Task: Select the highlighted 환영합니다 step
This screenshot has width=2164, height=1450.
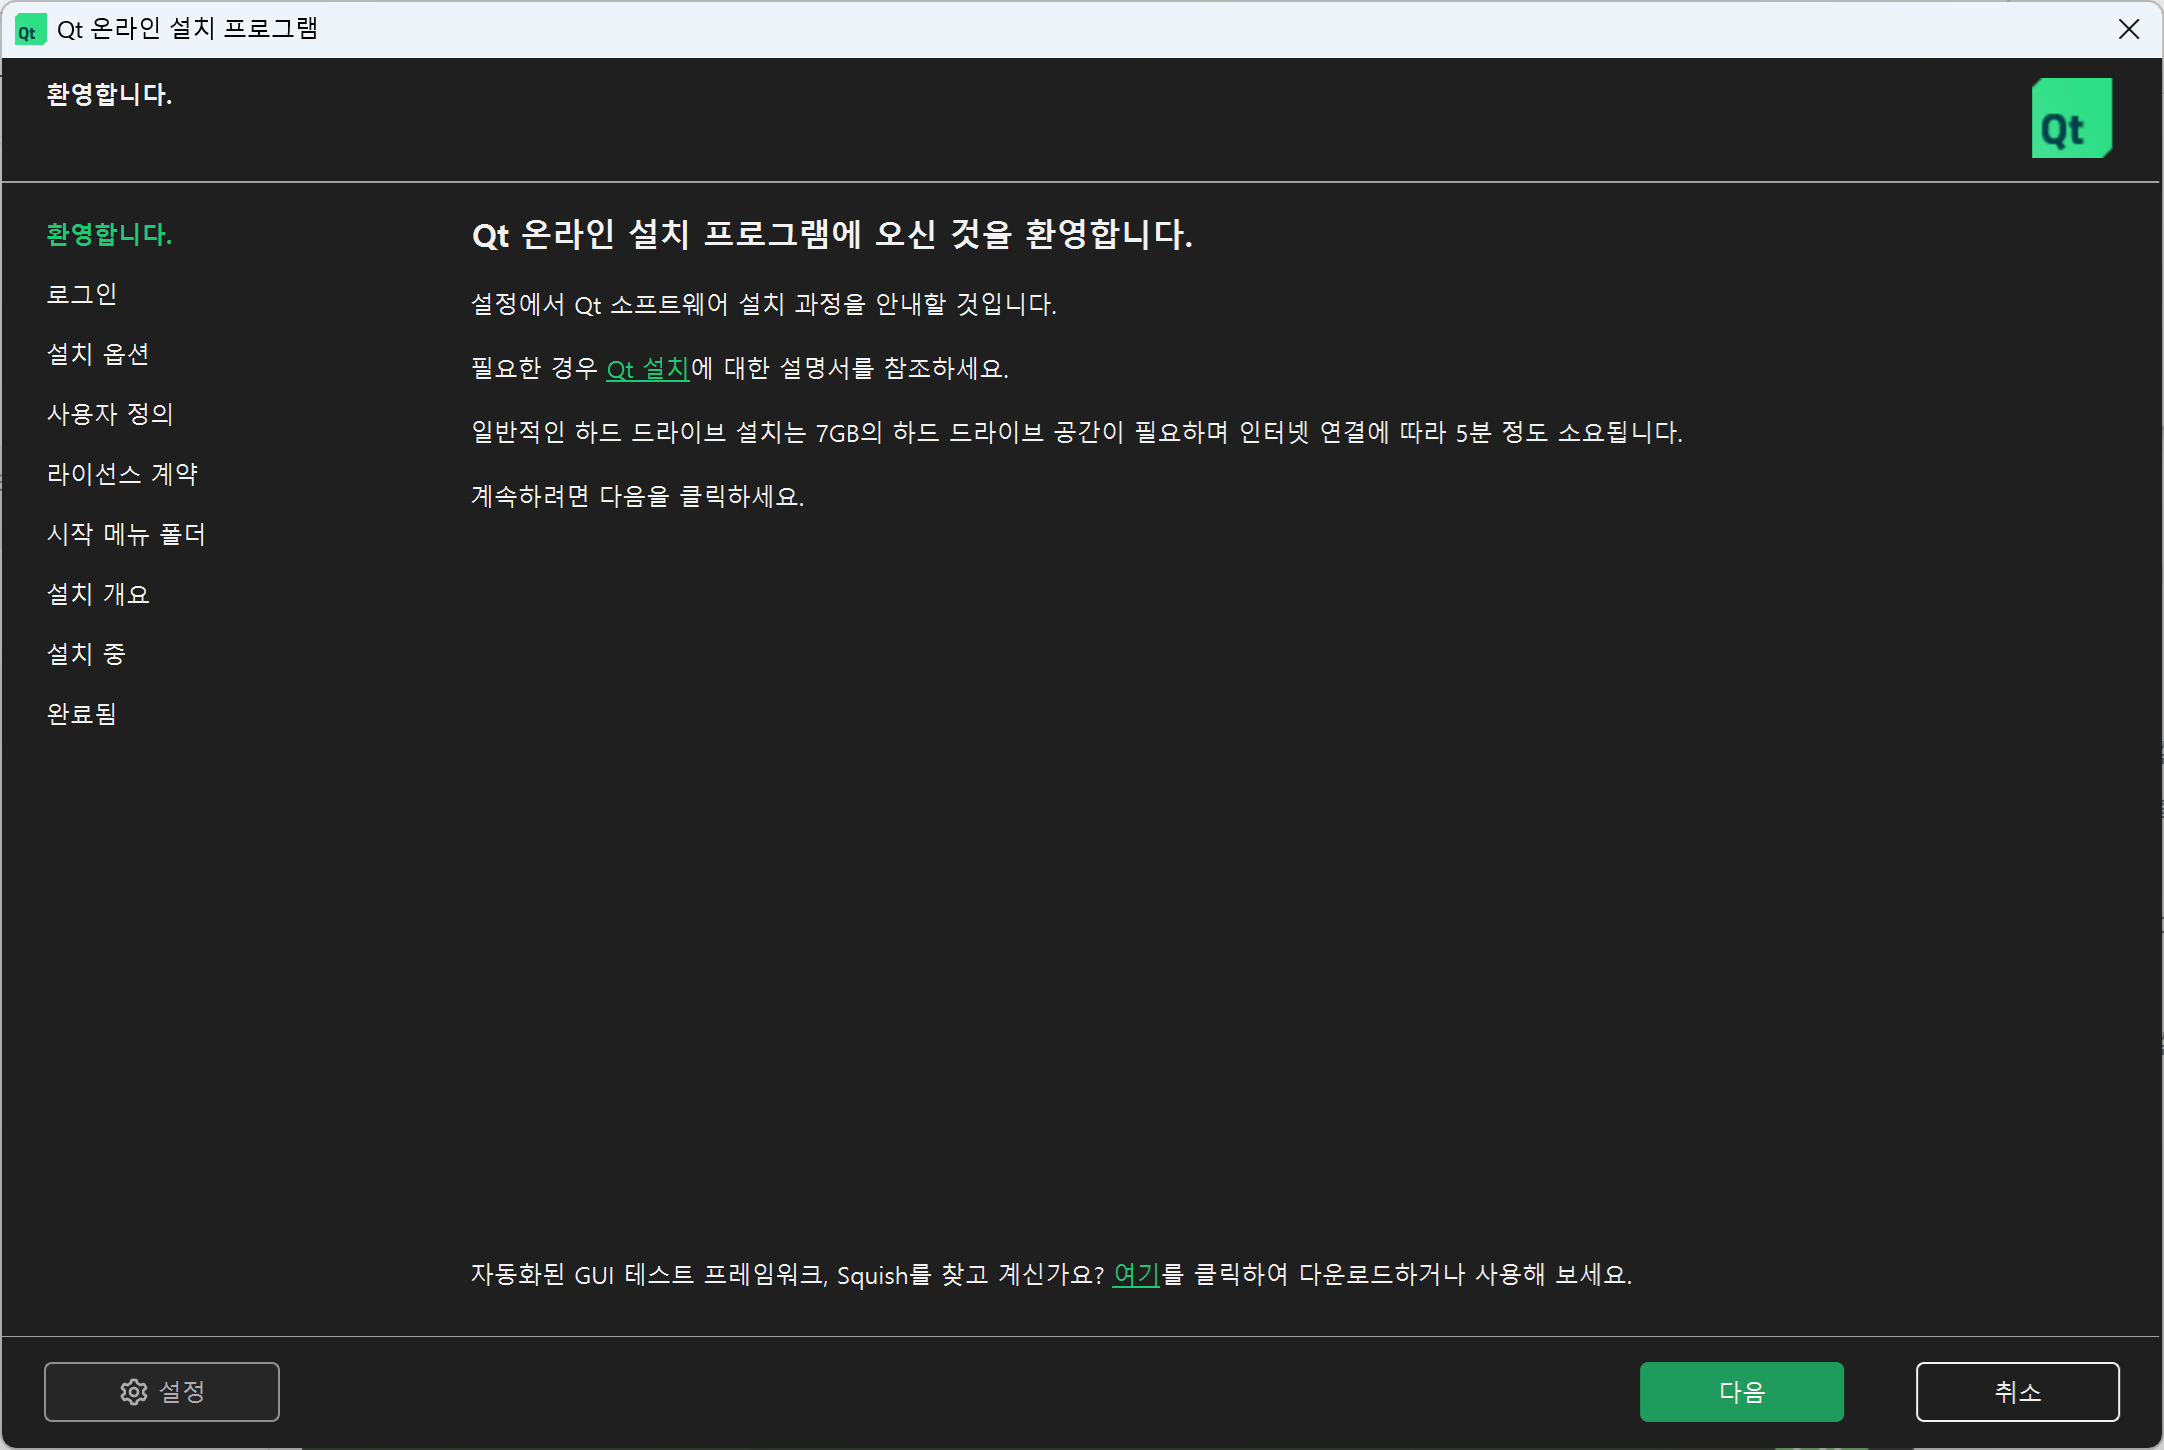Action: pyautogui.click(x=108, y=234)
